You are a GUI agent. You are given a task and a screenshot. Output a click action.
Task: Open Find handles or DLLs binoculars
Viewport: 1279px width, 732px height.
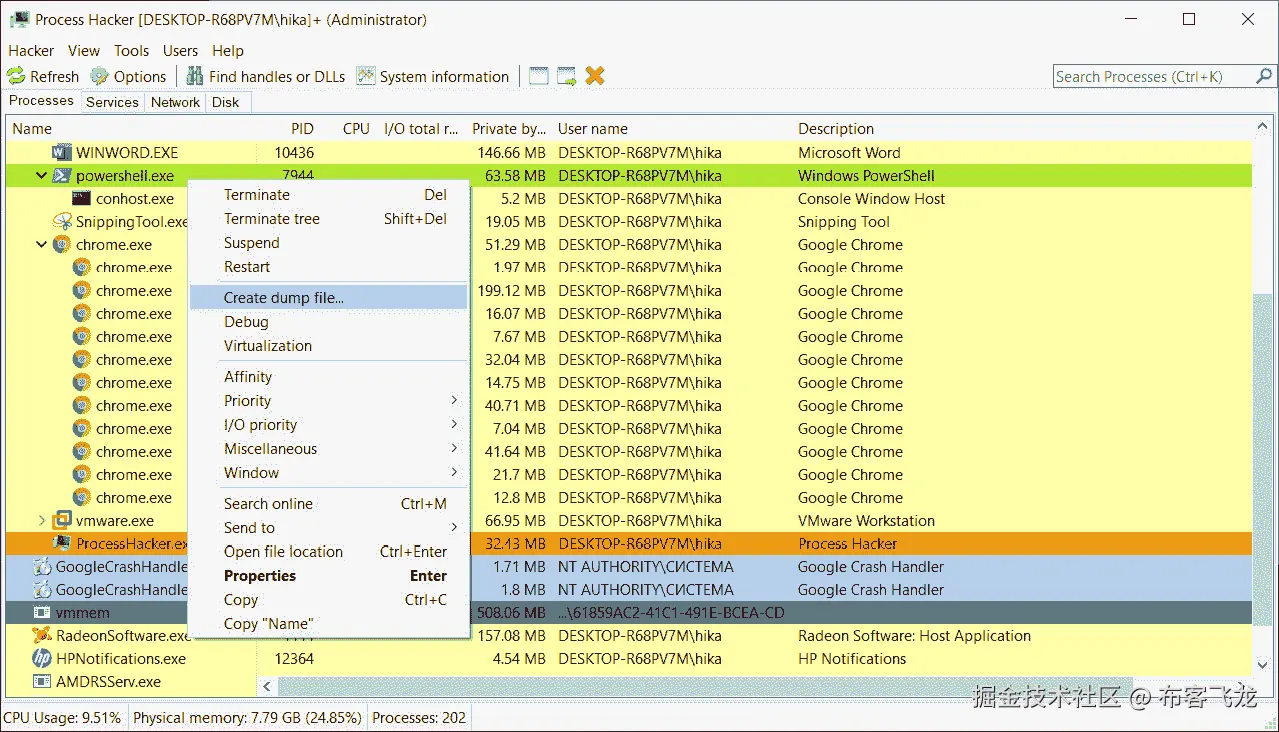tap(195, 76)
